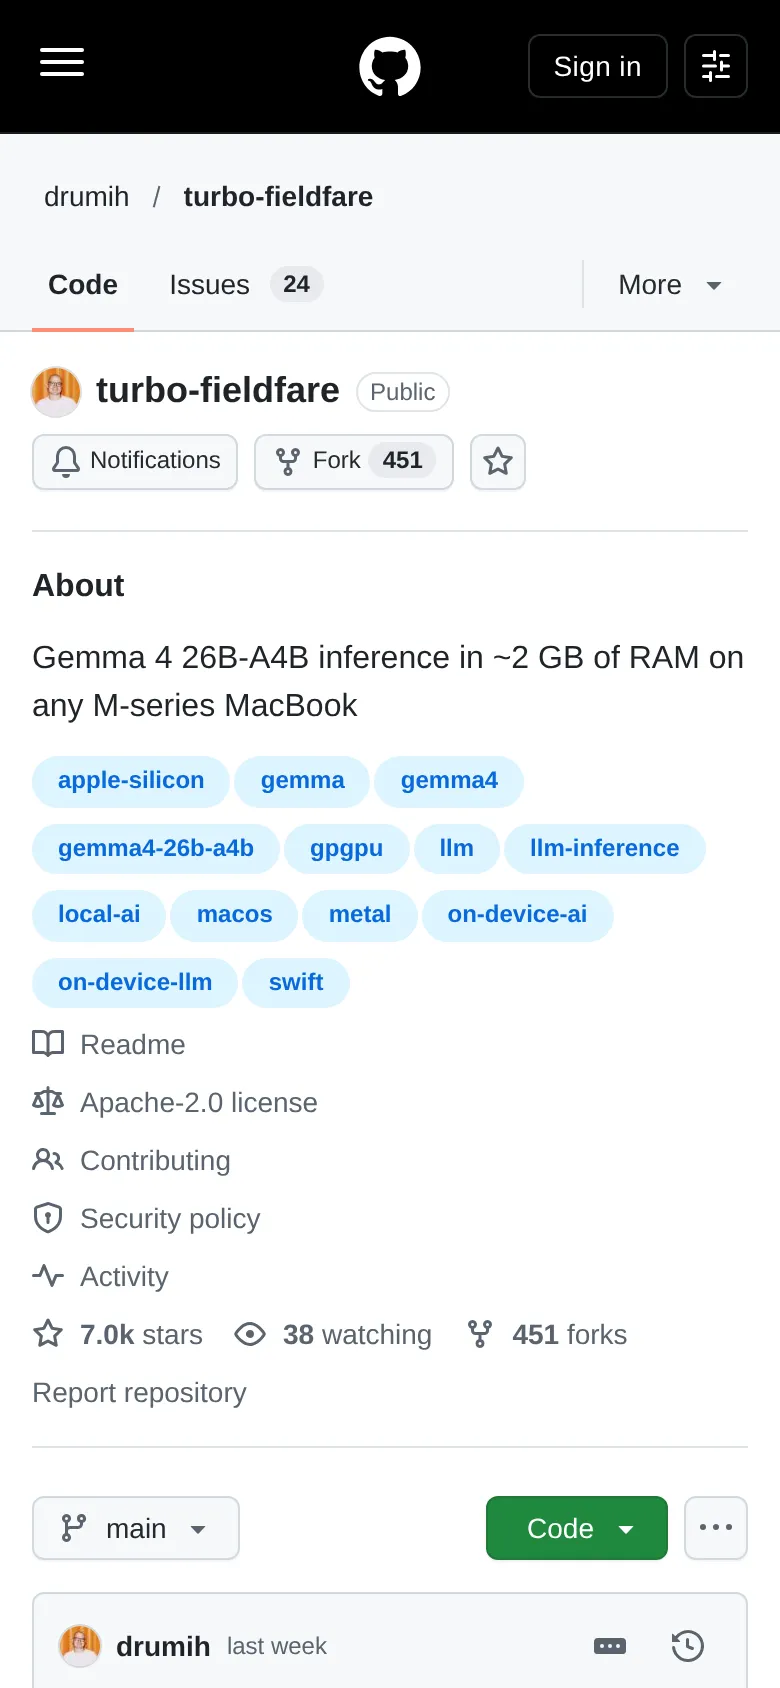Open llm topic tag
780x1688 pixels.
click(x=457, y=849)
